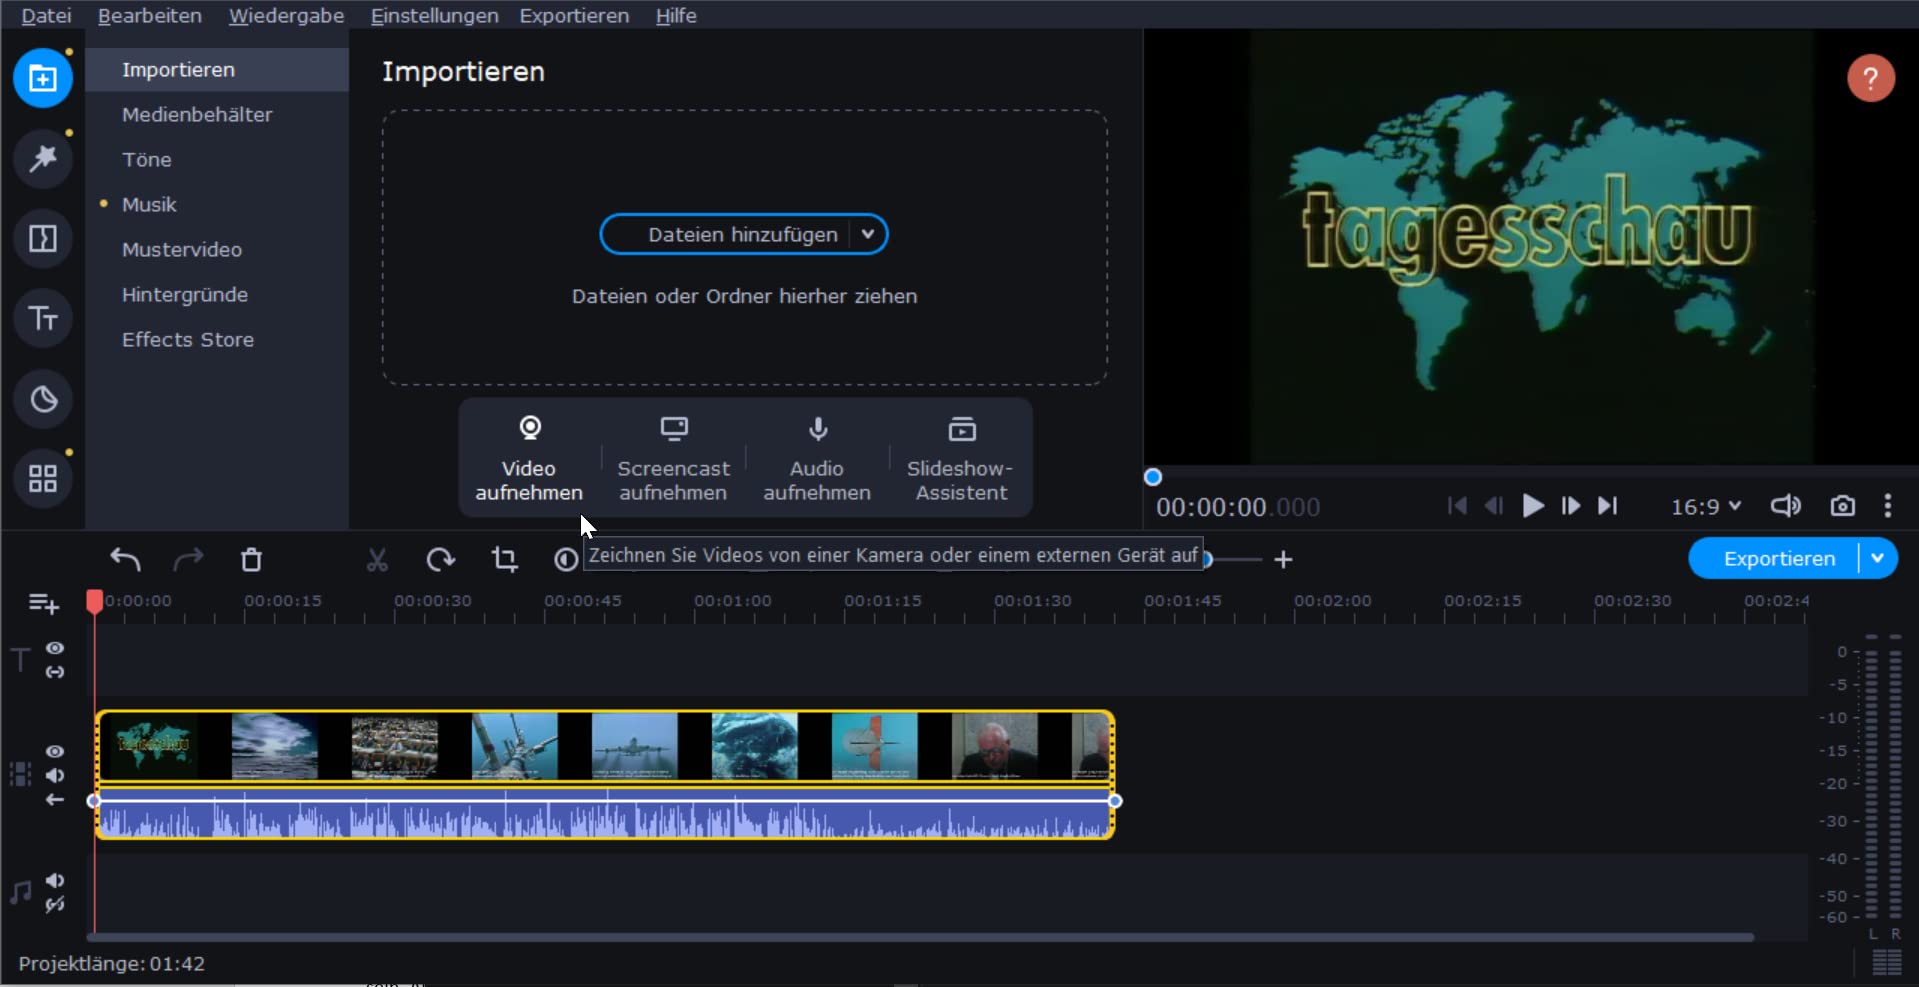This screenshot has width=1919, height=987.
Task: Open the 16:9 aspect ratio dropdown
Action: click(1706, 507)
